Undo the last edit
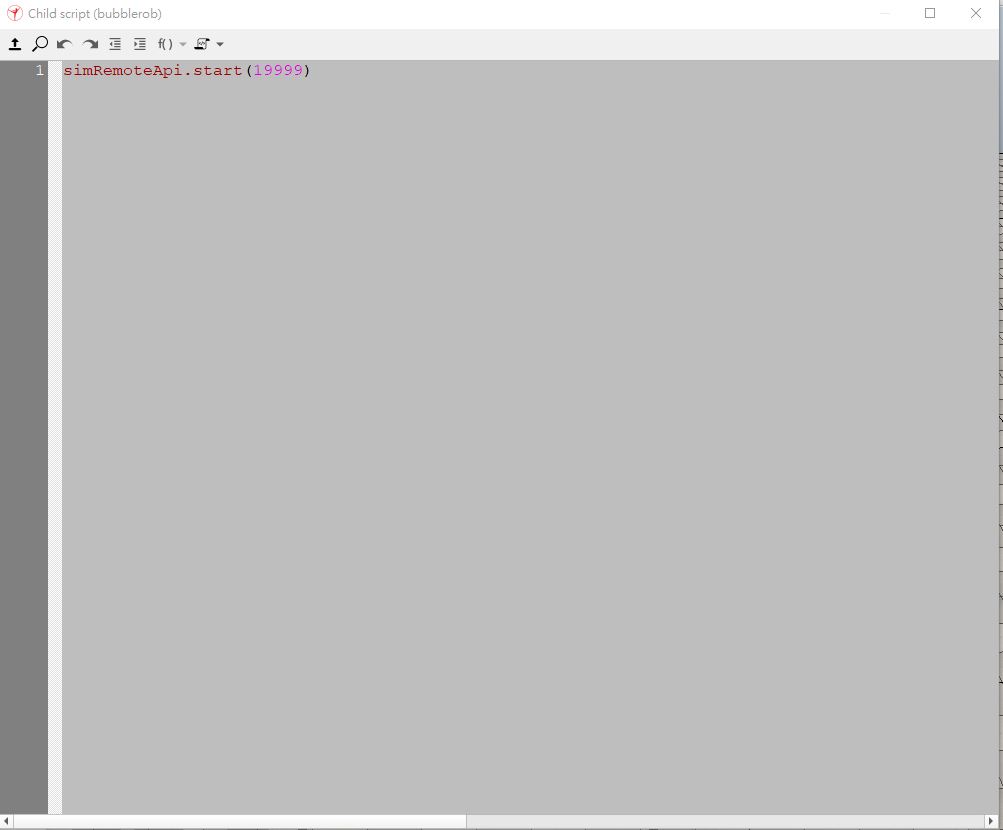 coord(65,44)
